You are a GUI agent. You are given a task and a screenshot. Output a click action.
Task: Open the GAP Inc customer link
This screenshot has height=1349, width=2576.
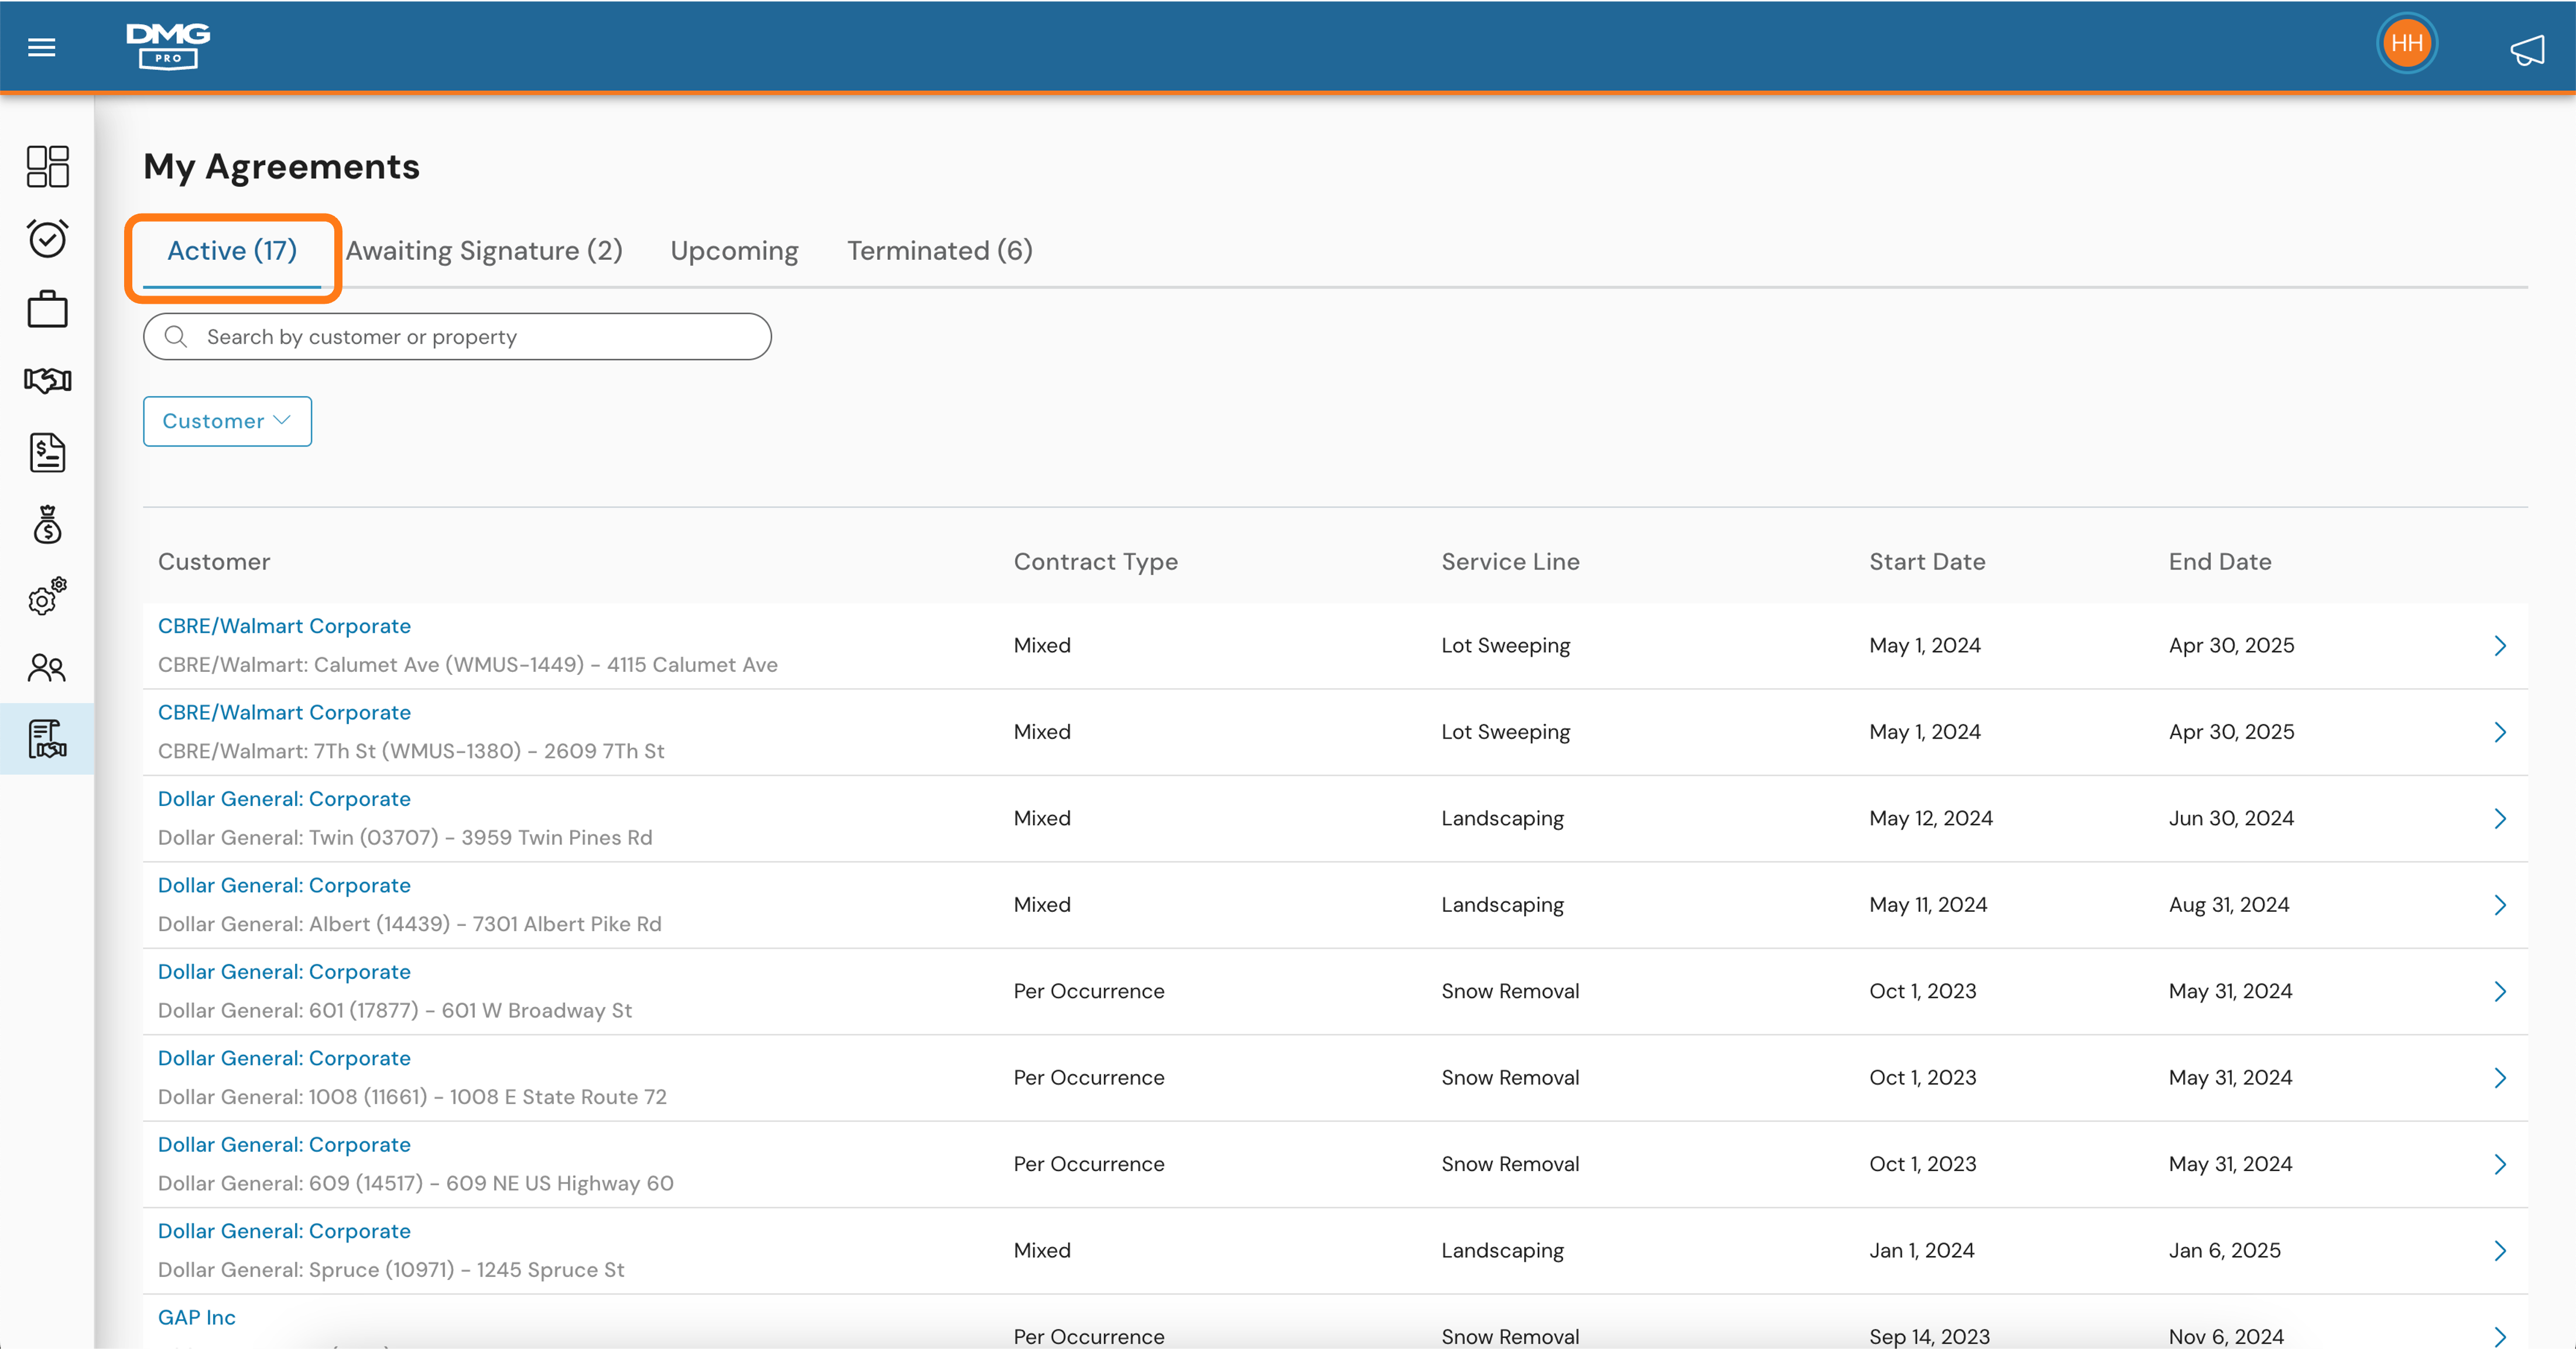pyautogui.click(x=196, y=1318)
